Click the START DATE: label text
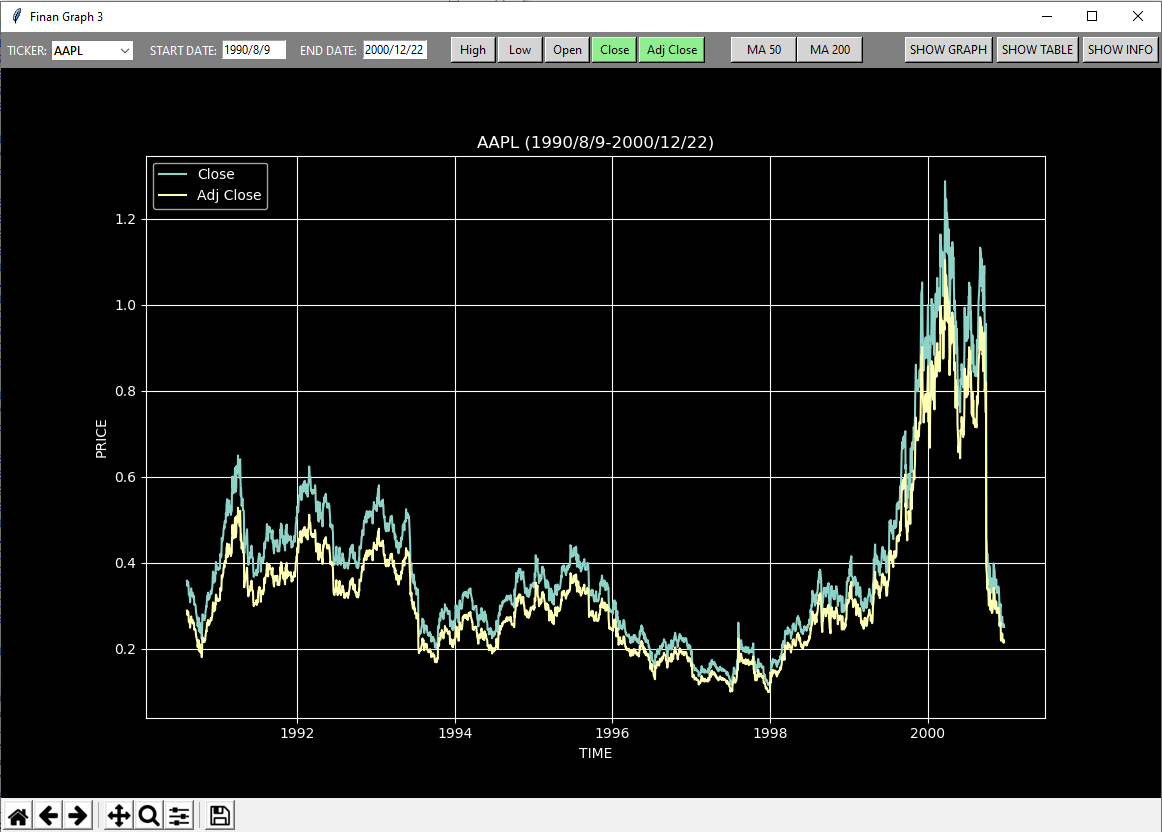Viewport: 1162px width, 832px height. [183, 50]
